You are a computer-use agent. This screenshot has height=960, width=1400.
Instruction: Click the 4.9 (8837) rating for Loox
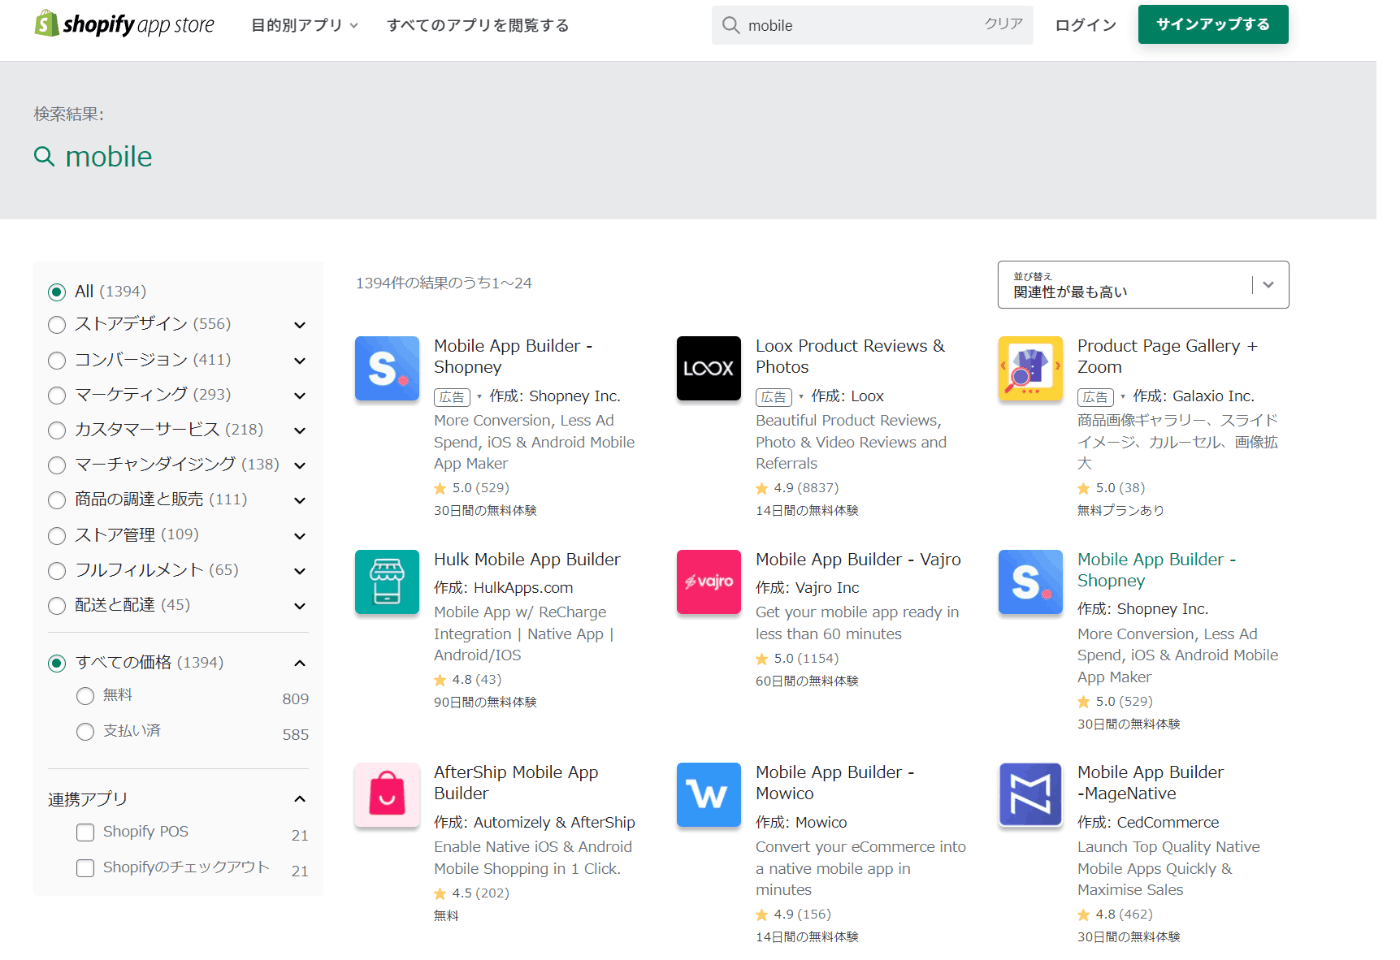point(797,488)
